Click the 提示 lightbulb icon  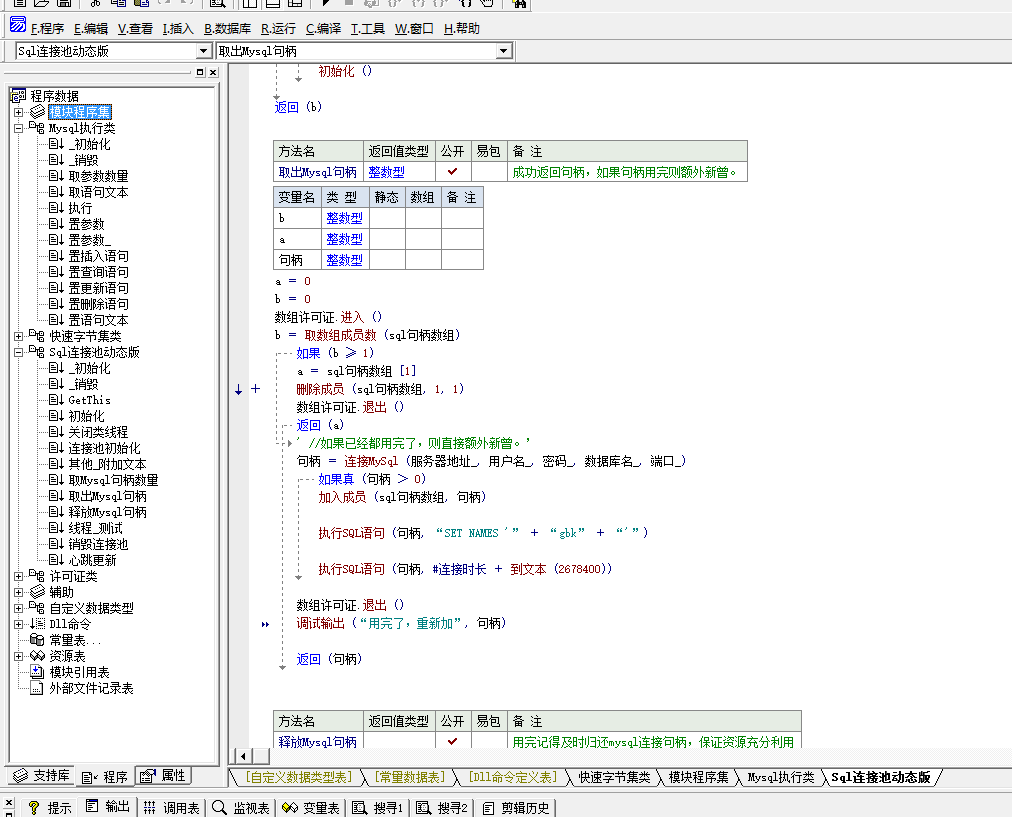tap(34, 807)
